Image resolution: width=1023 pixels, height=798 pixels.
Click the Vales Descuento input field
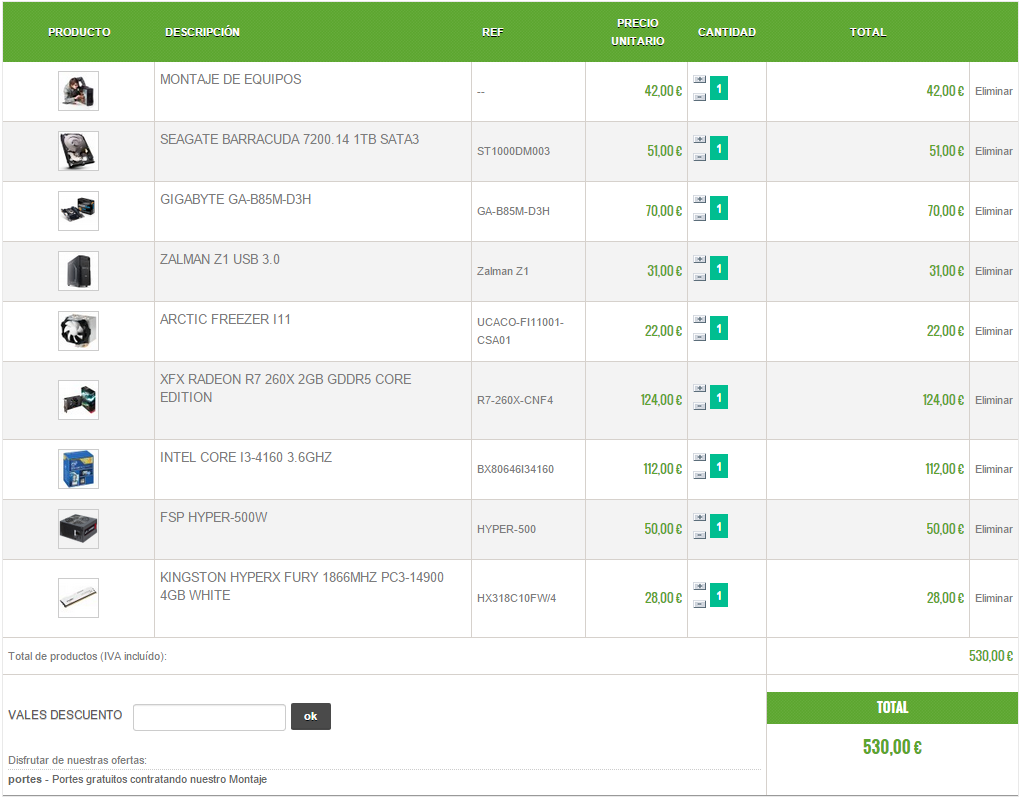(x=209, y=718)
